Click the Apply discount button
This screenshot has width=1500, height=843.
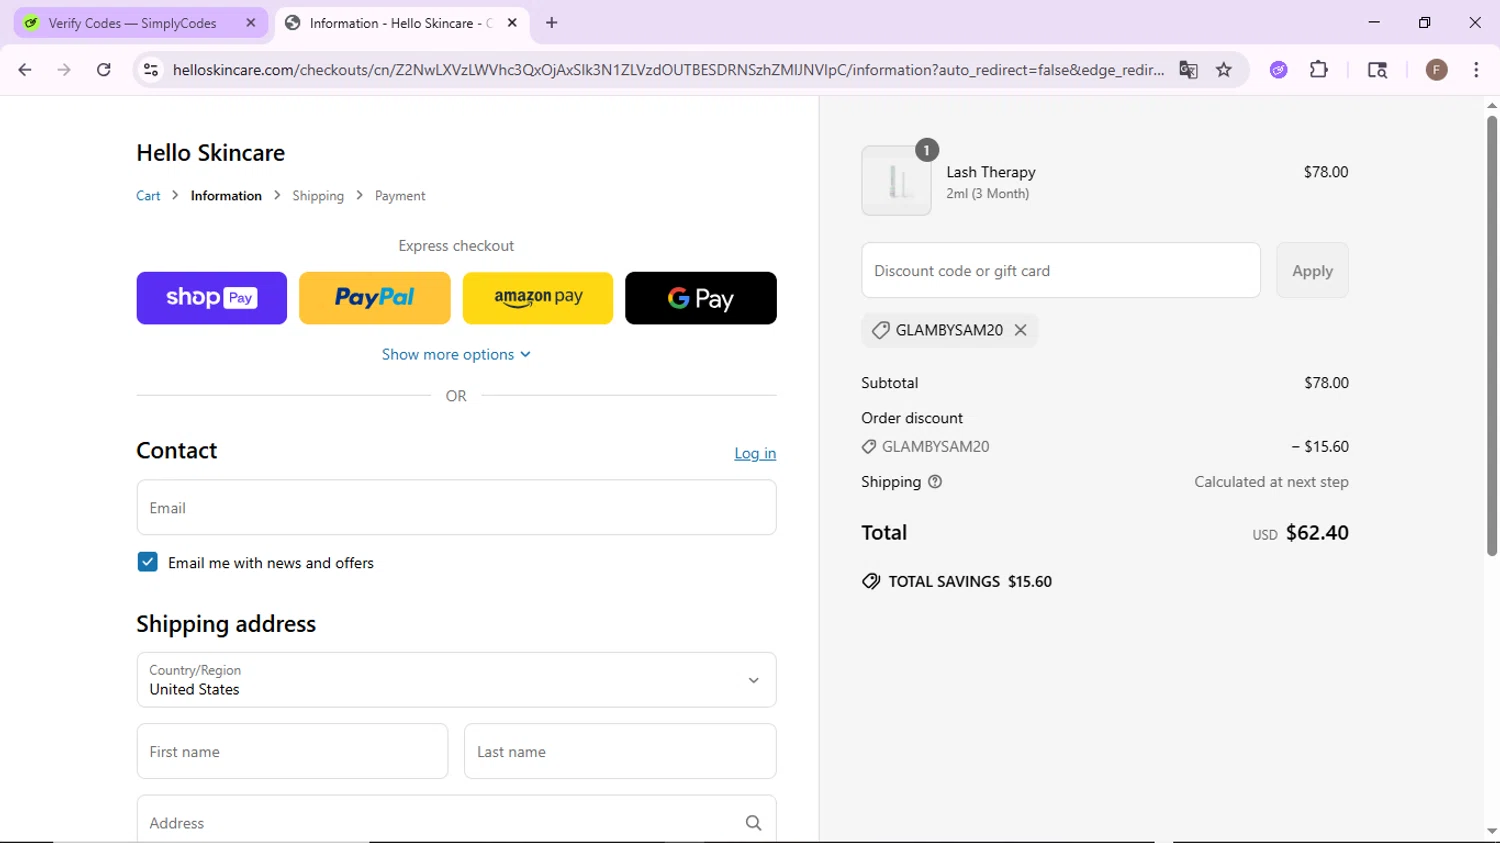point(1312,270)
